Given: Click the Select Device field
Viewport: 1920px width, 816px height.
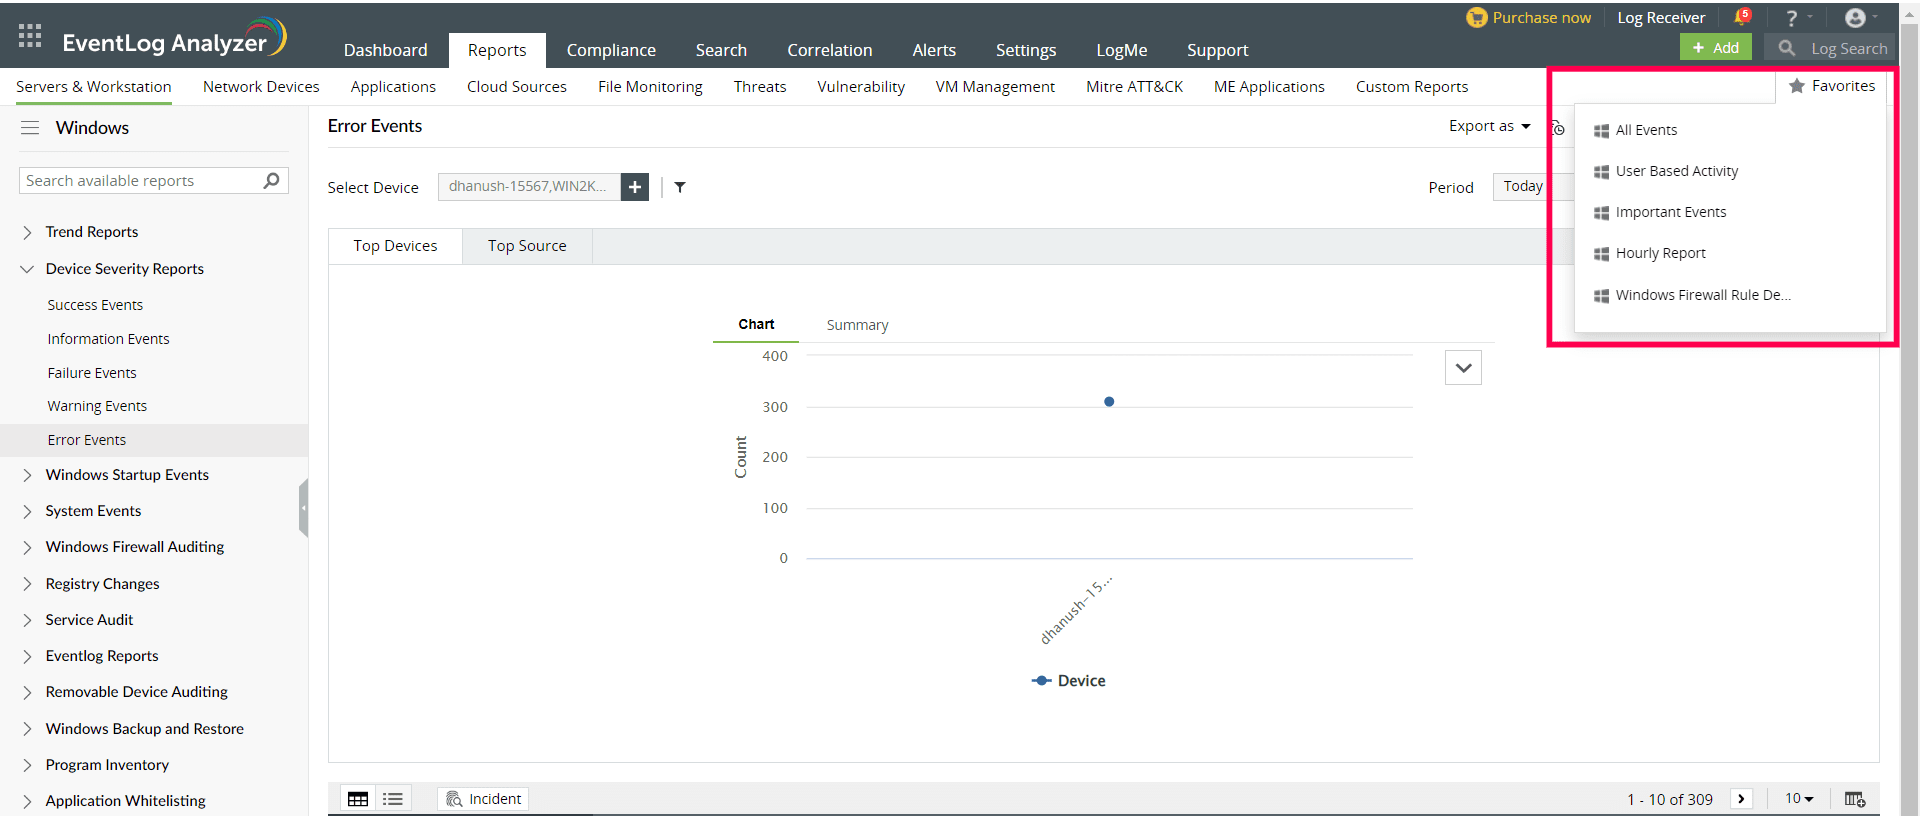Looking at the screenshot, I should point(529,187).
